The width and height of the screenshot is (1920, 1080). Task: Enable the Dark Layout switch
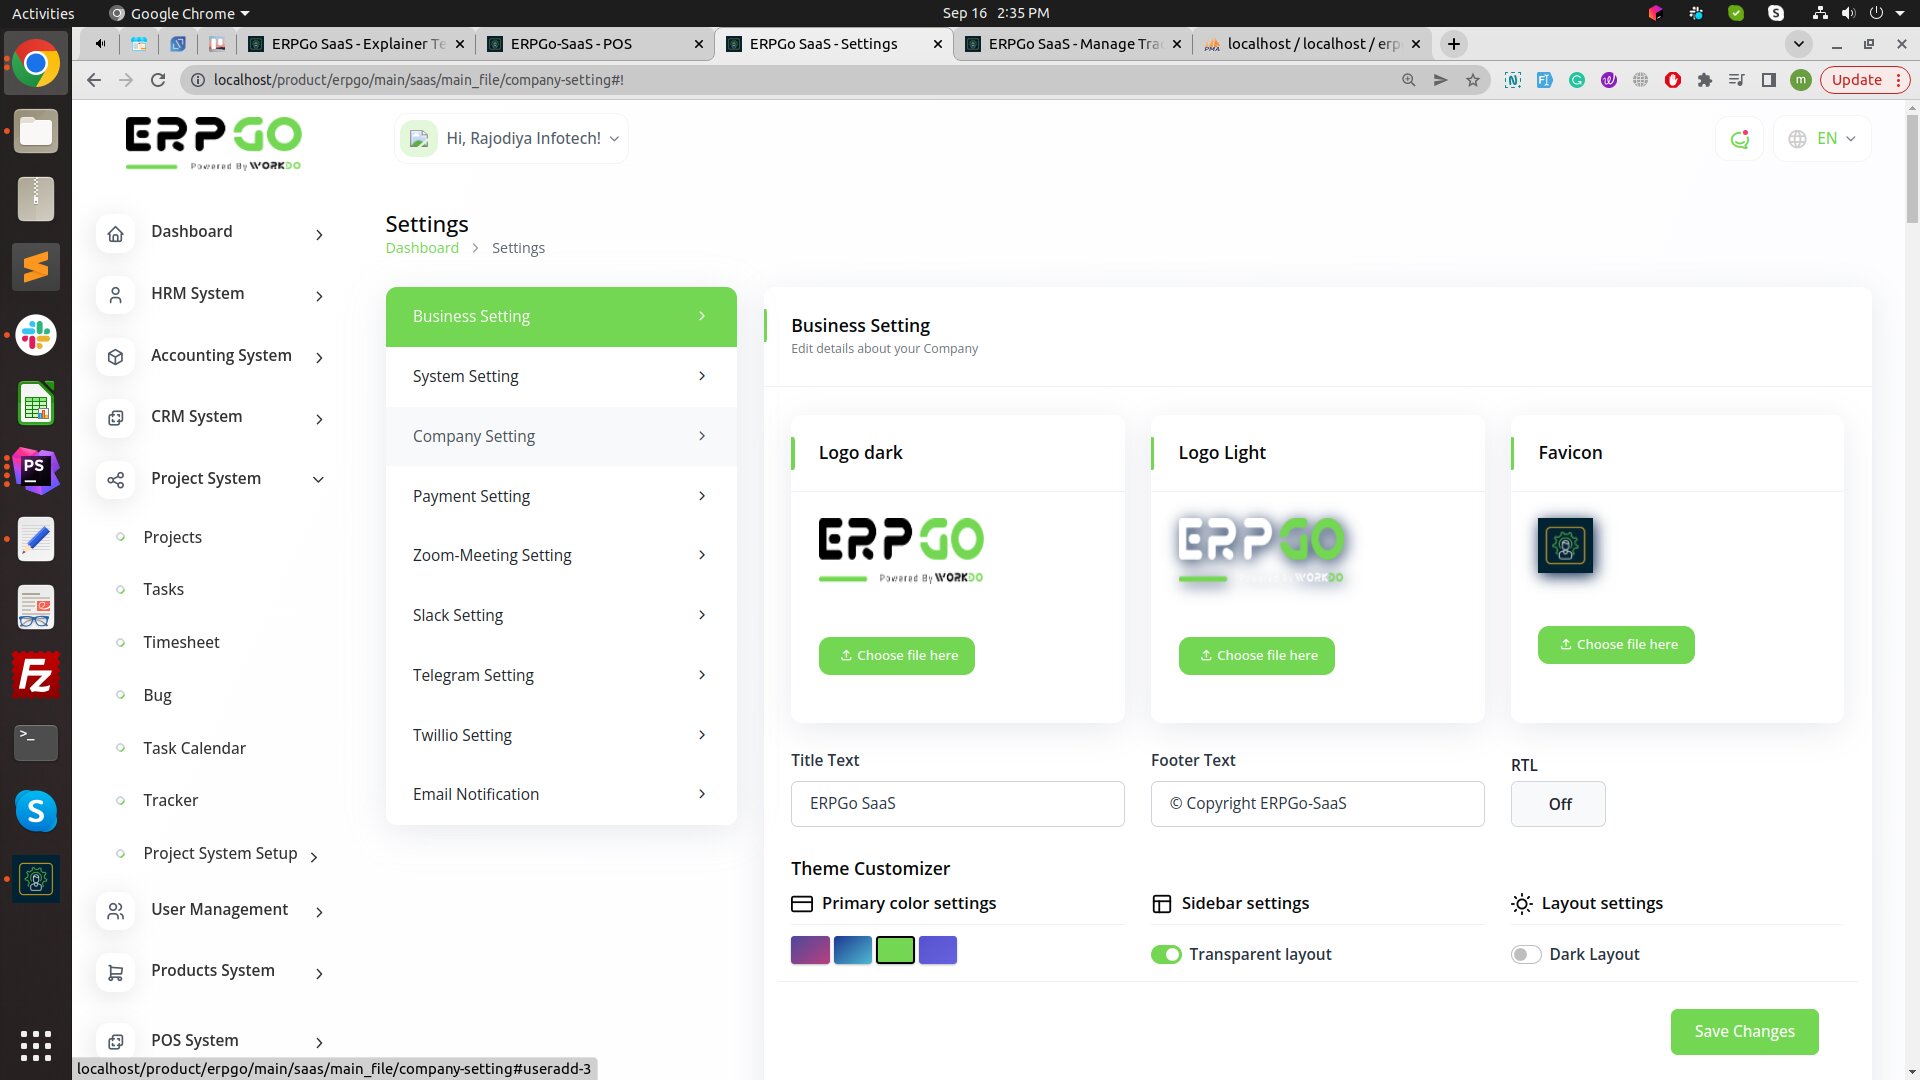(1525, 955)
